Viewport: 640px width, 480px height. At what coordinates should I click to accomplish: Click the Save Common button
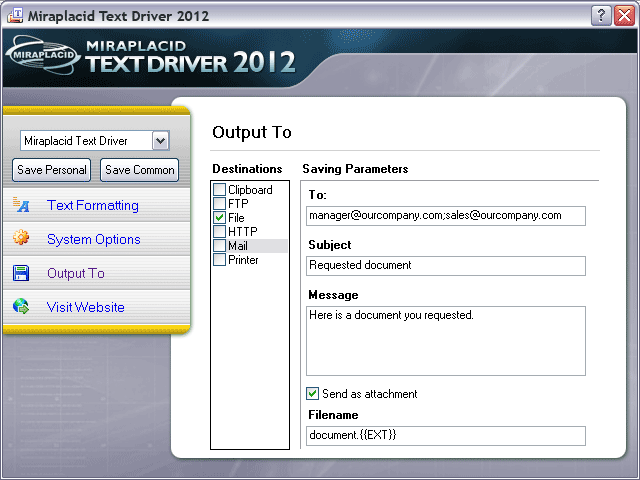coord(140,170)
